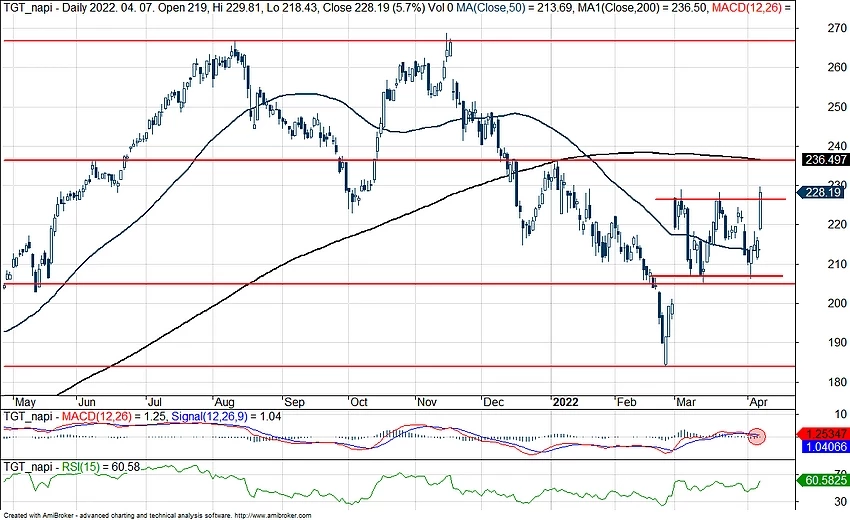Click the pink circle marker on MACD
Viewport: 850px width, 520px height.
click(756, 435)
